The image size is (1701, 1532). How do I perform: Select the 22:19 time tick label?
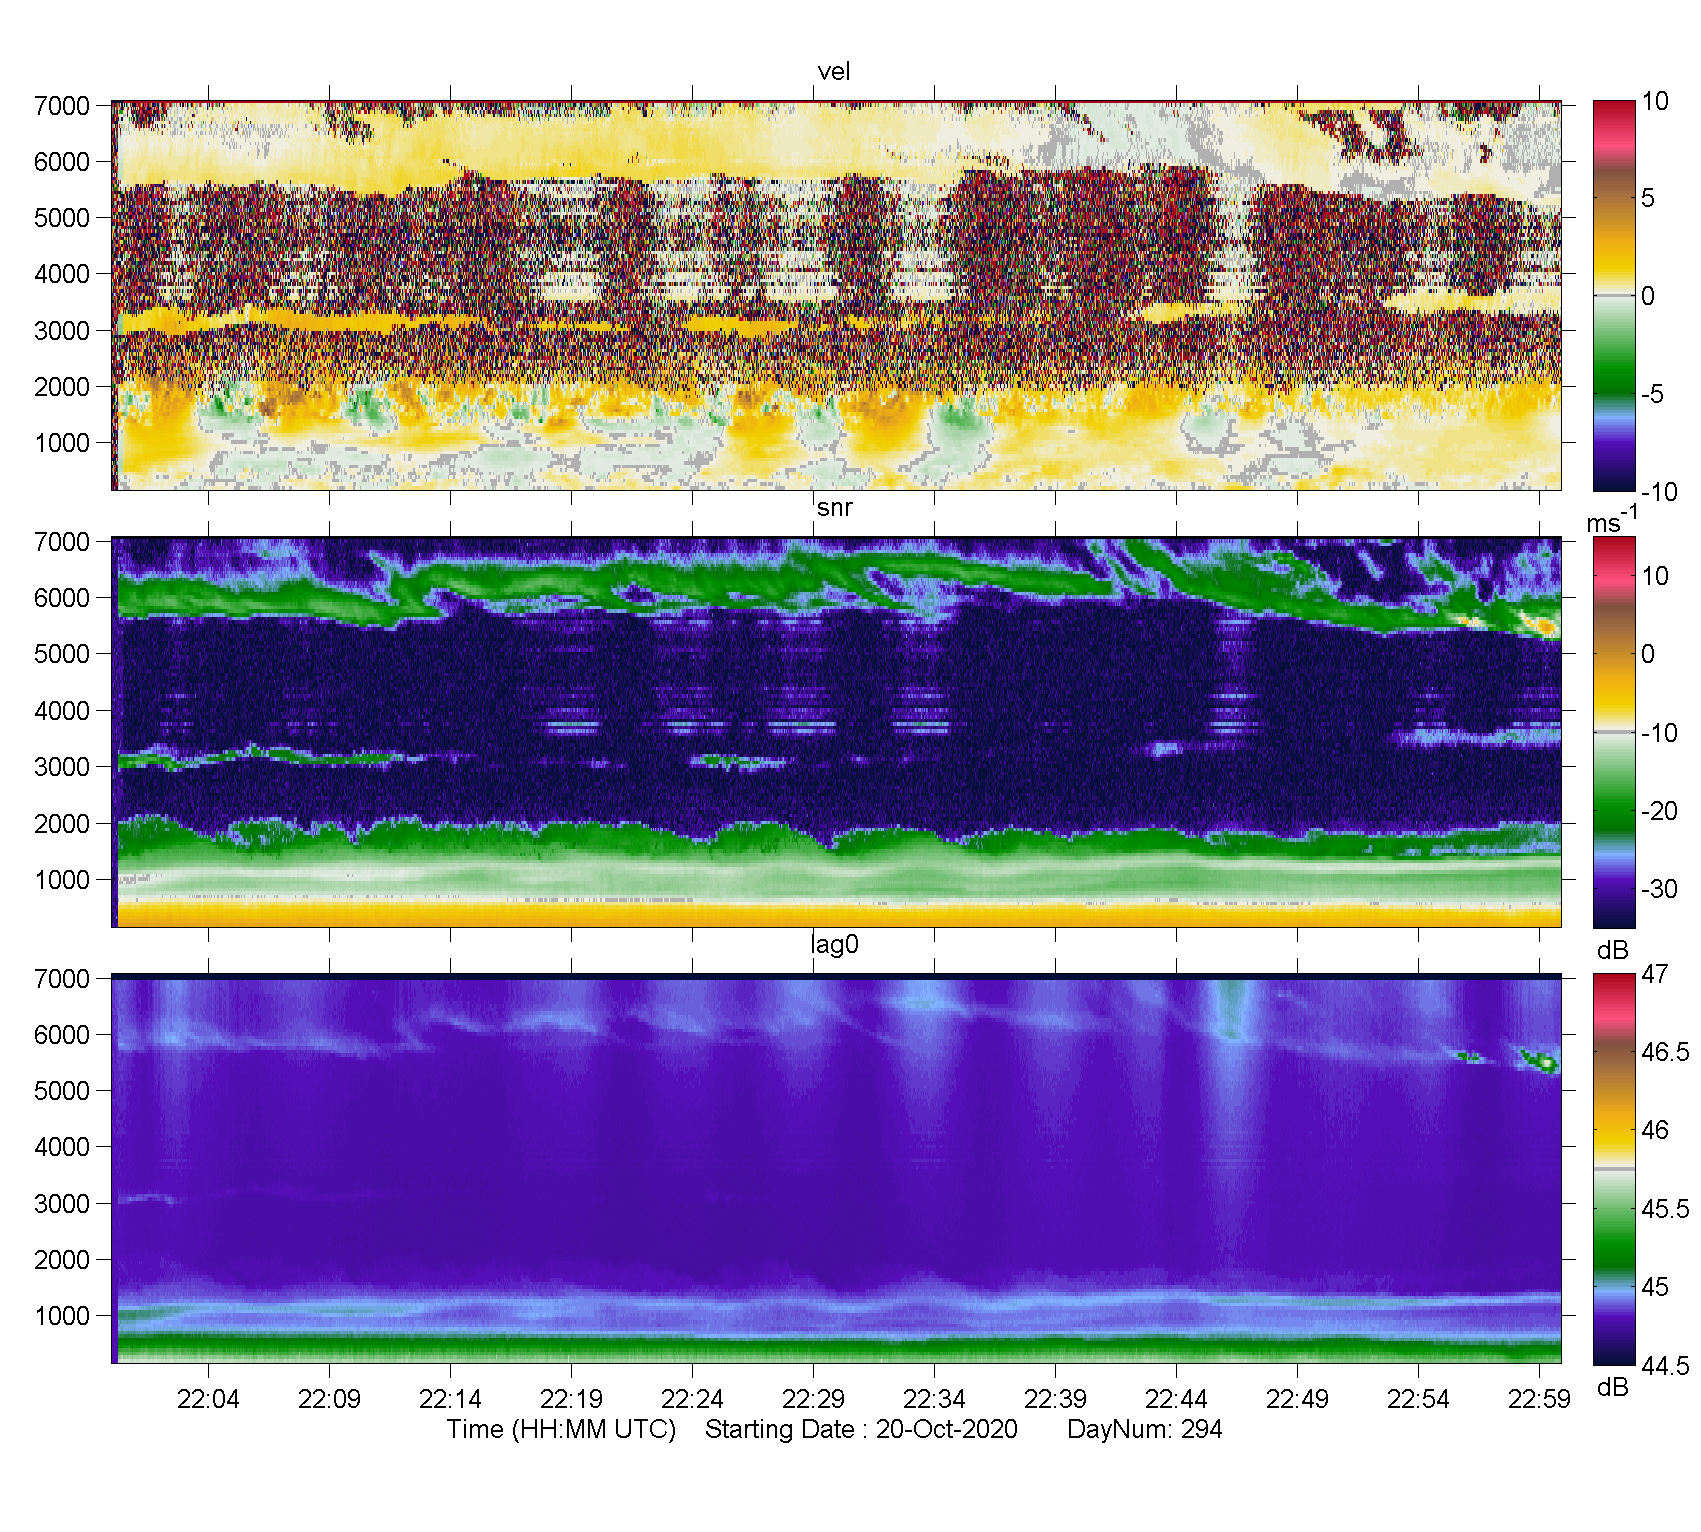pyautogui.click(x=571, y=1399)
